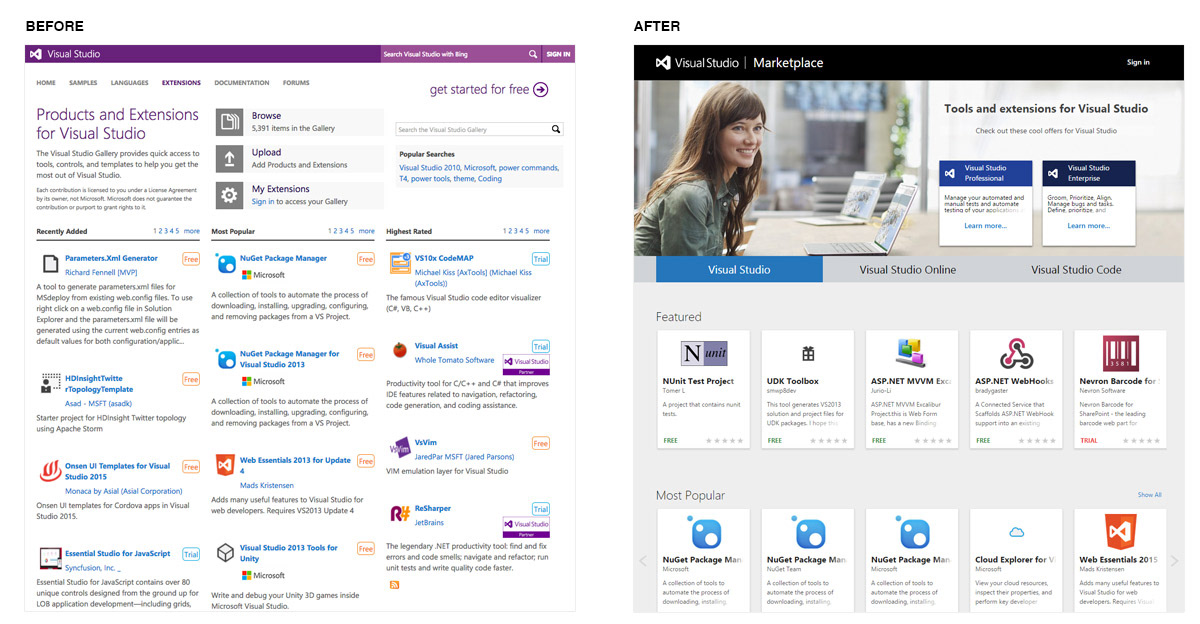
Task: Click Learn more on the Visual Studio Enterprise card
Action: tap(1088, 226)
